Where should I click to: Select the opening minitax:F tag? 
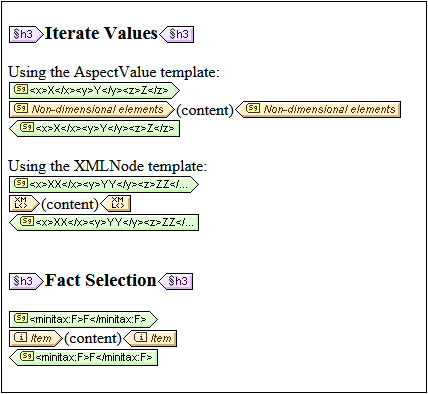[x=83, y=319]
